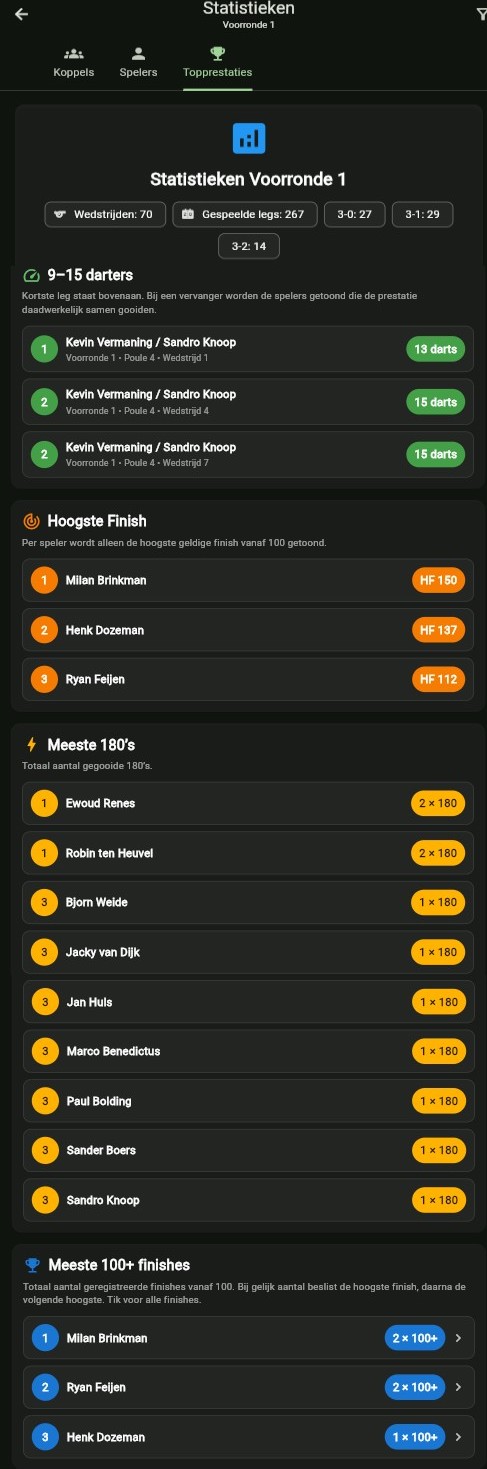Image resolution: width=487 pixels, height=1469 pixels.
Task: Select the Gespeelde legs: 267 chip
Action: point(245,214)
